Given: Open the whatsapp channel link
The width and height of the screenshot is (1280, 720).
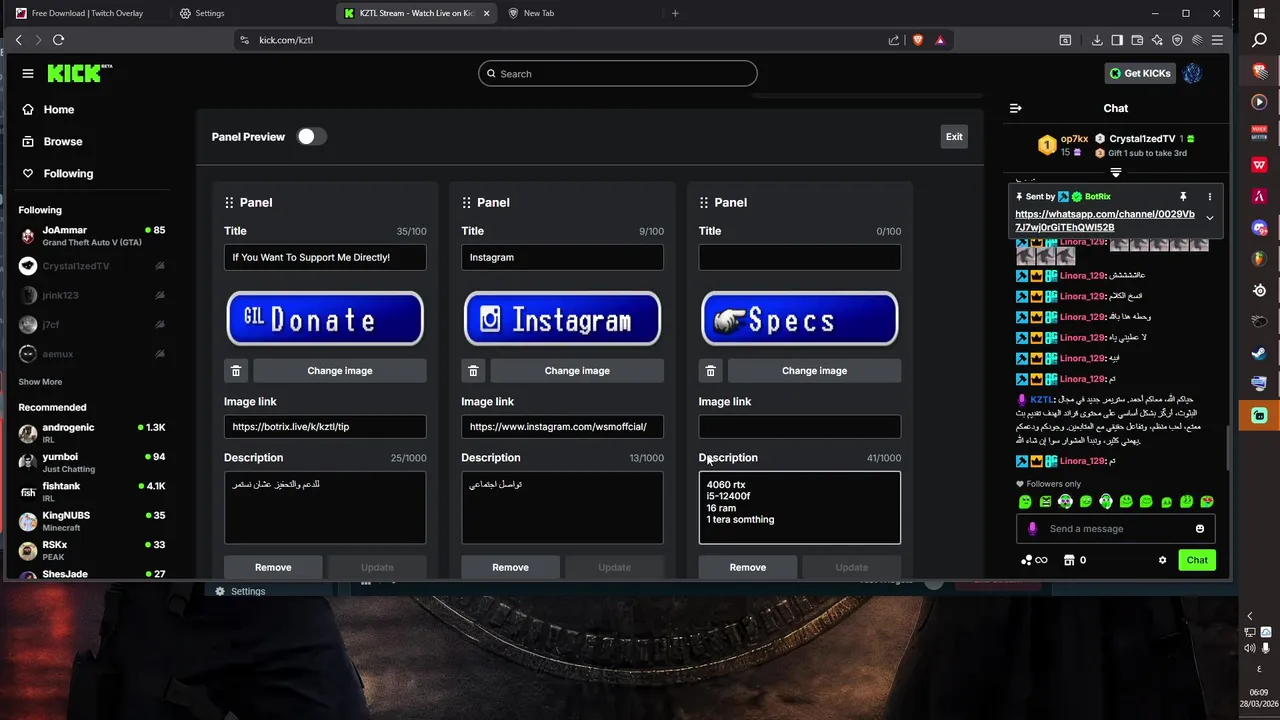Looking at the screenshot, I should tap(1104, 221).
